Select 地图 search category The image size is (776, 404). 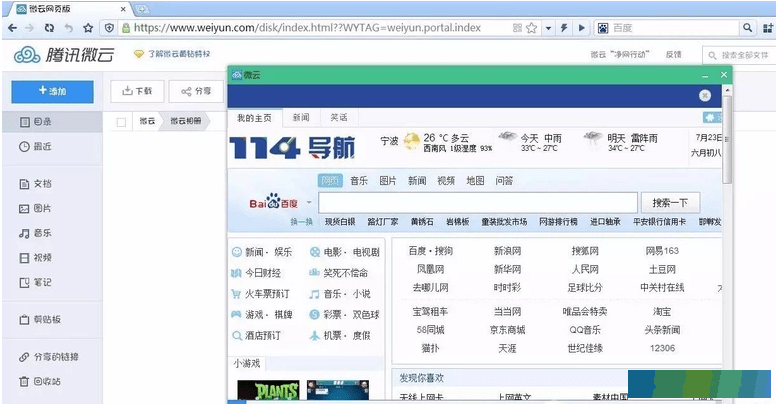(x=475, y=181)
